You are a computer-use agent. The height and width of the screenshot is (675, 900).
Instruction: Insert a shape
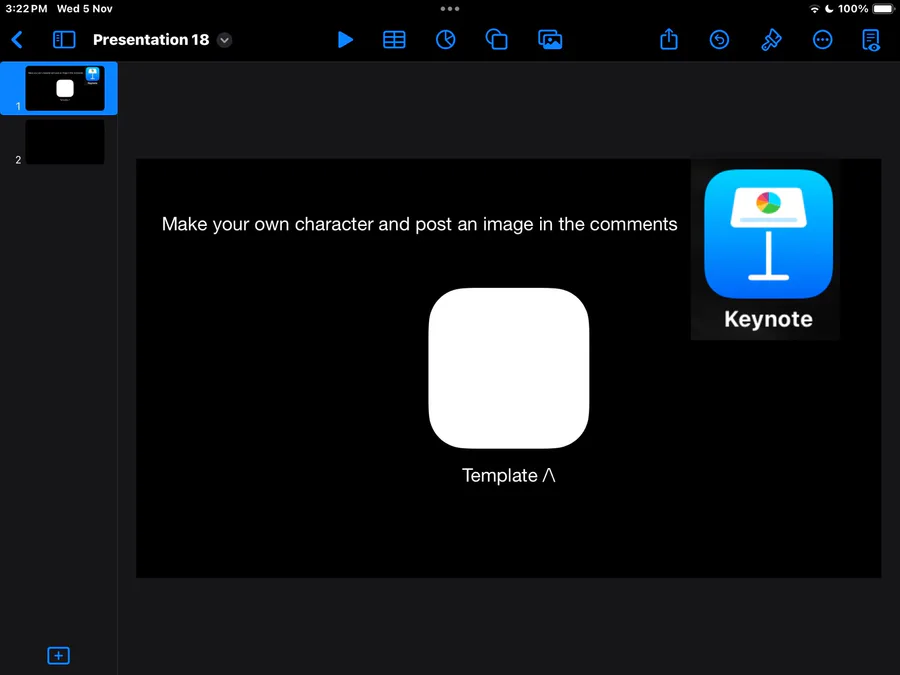pos(496,40)
